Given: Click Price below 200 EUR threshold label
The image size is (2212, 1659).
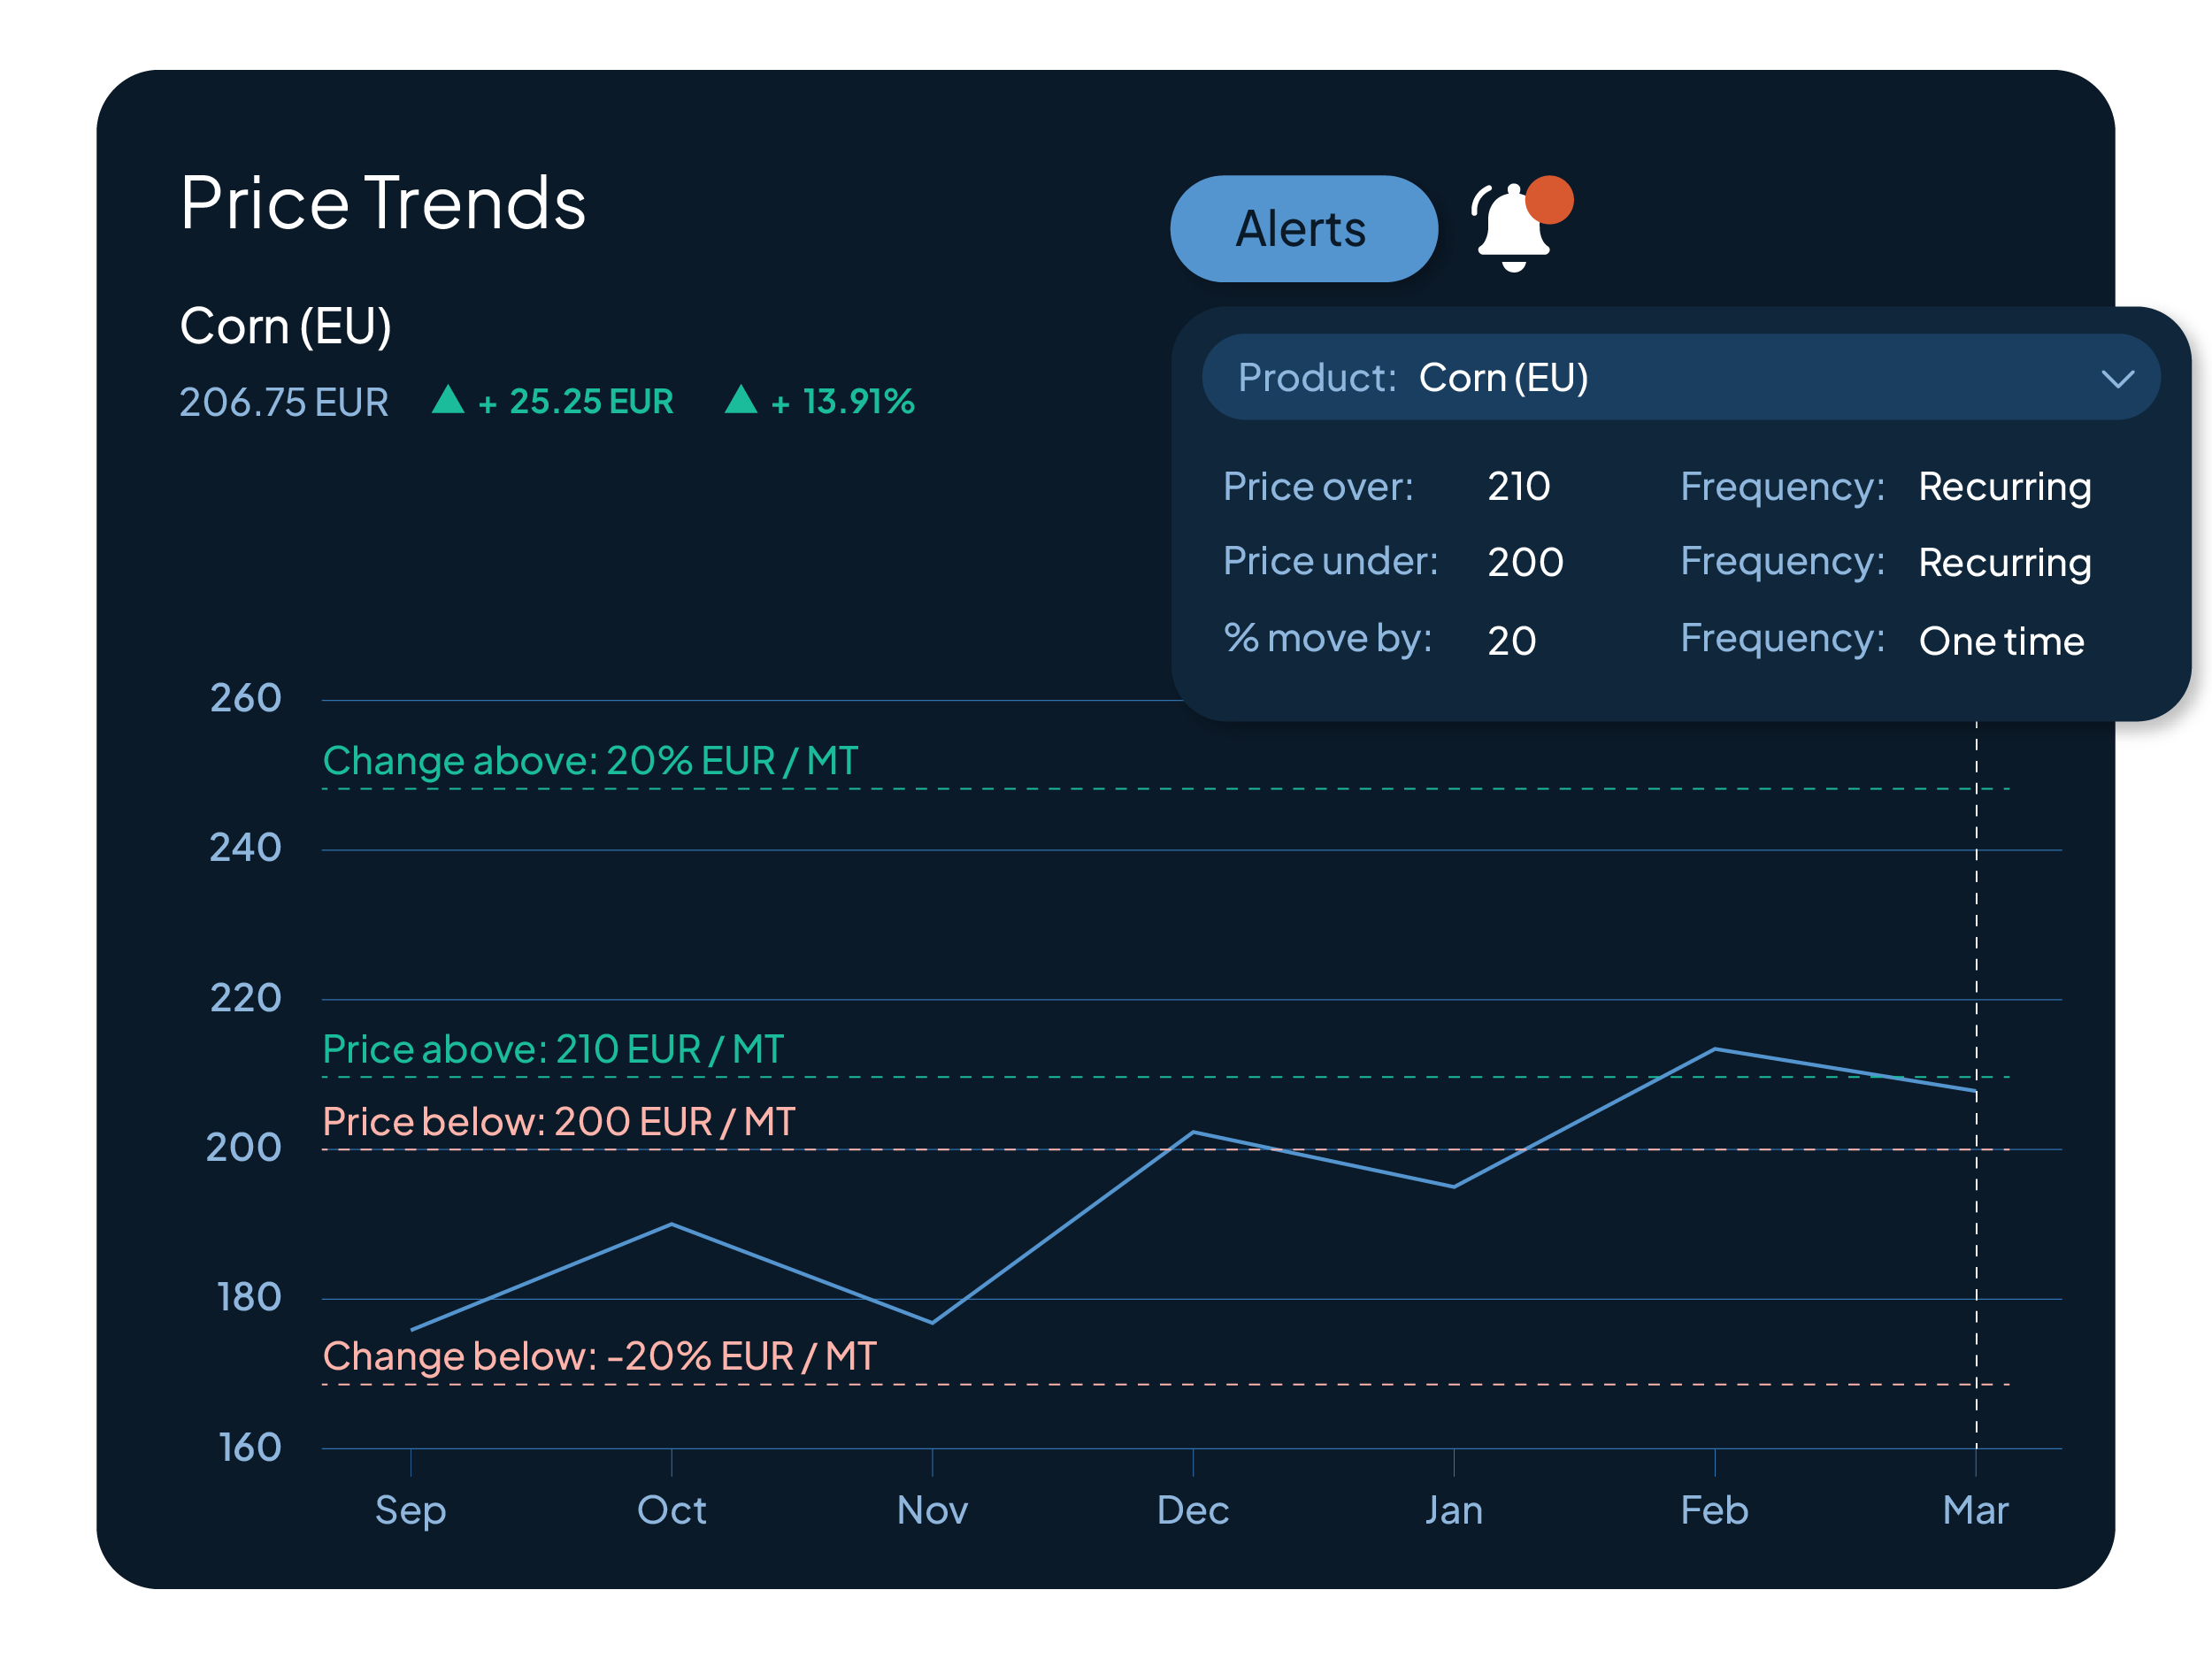Looking at the screenshot, I should tap(558, 1121).
